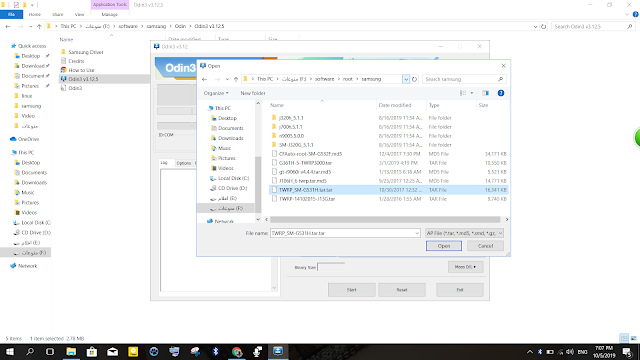Switch to Options tab in Odin3
This screenshot has height=360, width=640.
[x=183, y=163]
